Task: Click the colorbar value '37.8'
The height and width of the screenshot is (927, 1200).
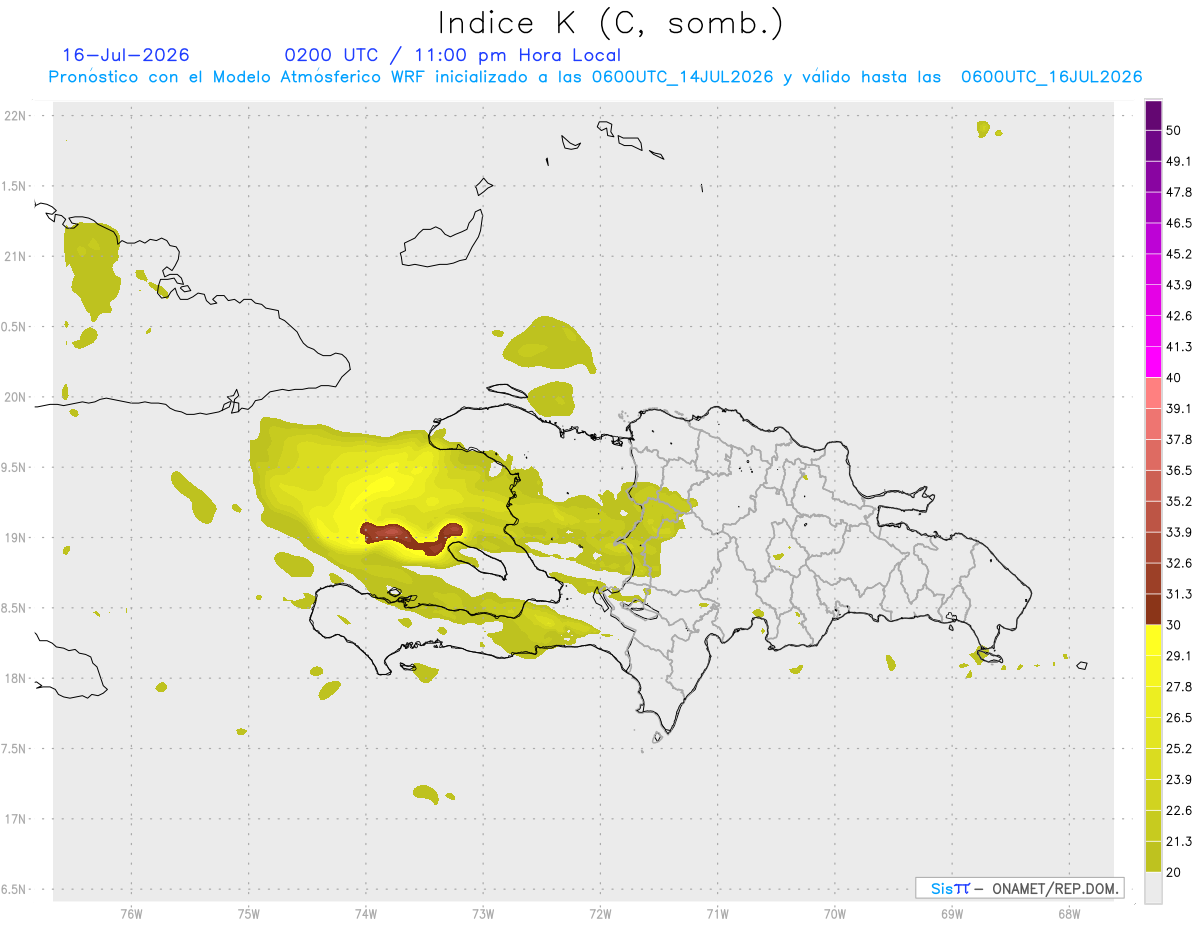Action: pos(1179,439)
